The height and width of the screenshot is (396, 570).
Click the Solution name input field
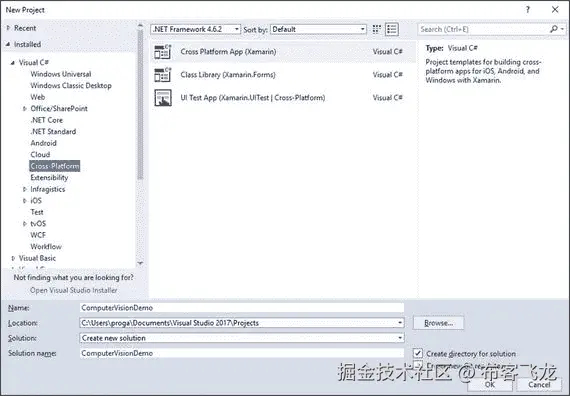click(x=242, y=353)
